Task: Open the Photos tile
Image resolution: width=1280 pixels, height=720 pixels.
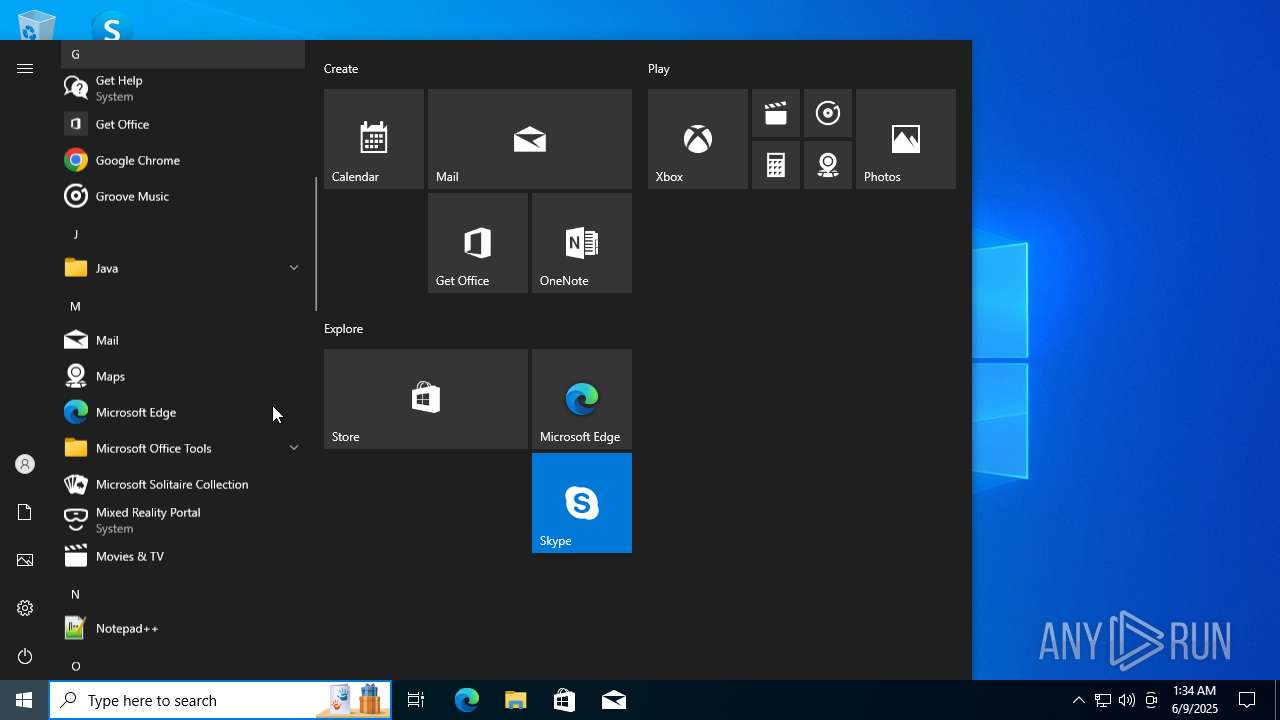Action: (x=906, y=139)
